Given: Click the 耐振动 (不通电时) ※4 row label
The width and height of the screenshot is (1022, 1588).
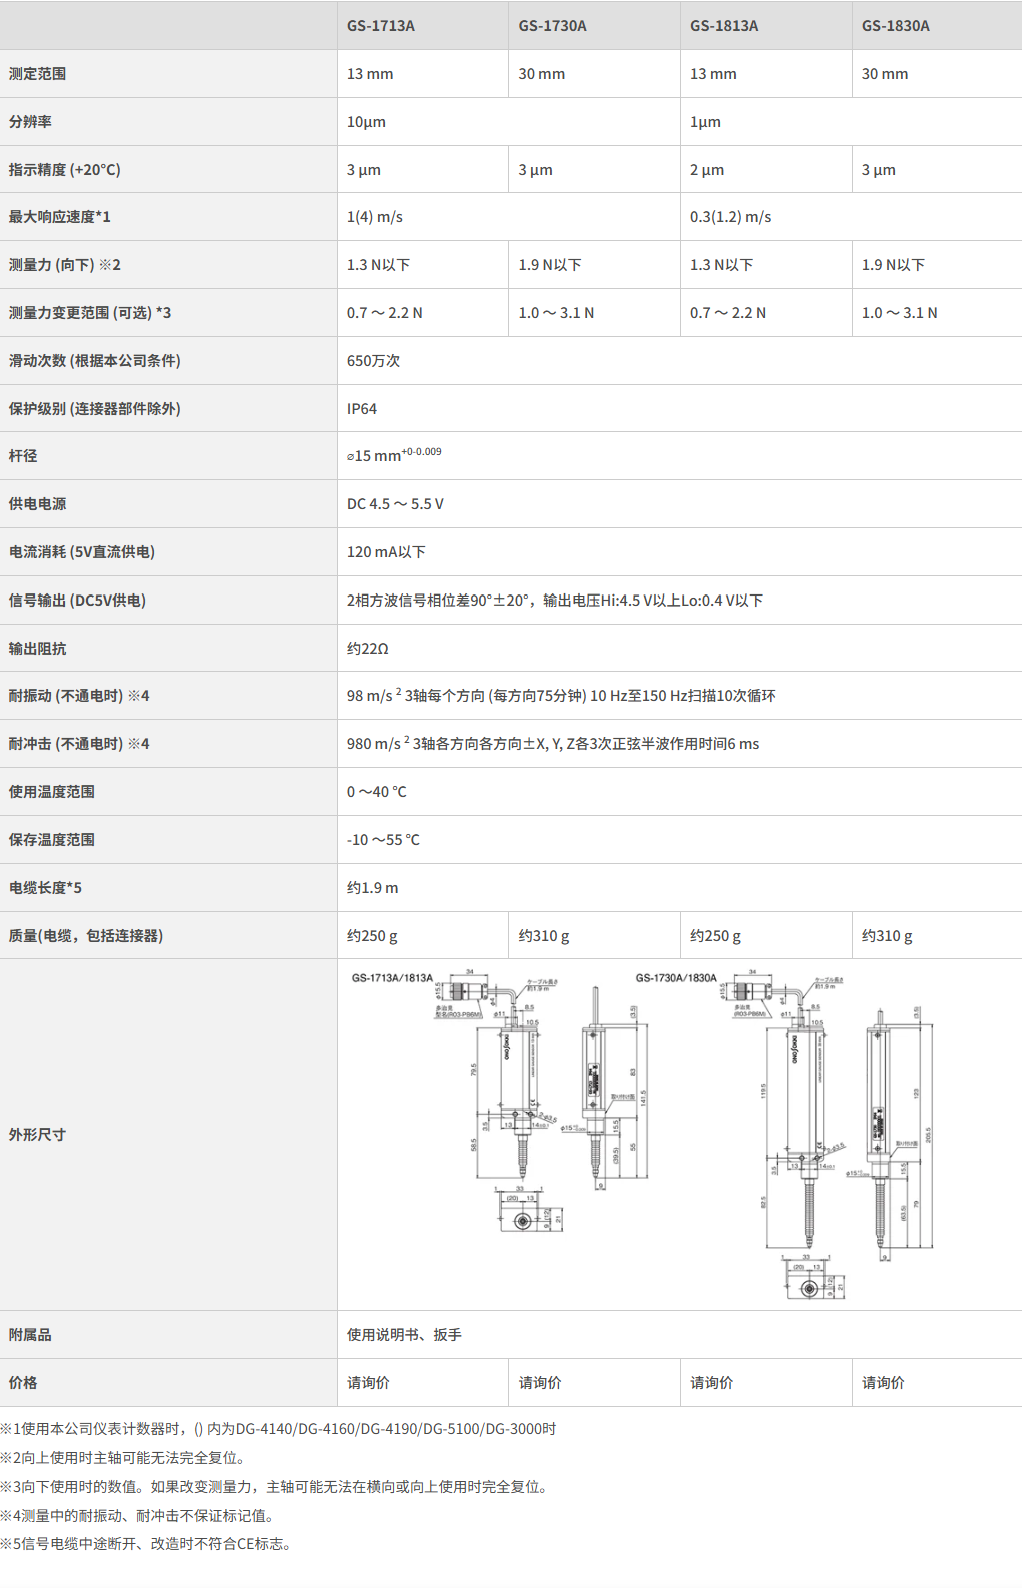Looking at the screenshot, I should pyautogui.click(x=79, y=696).
